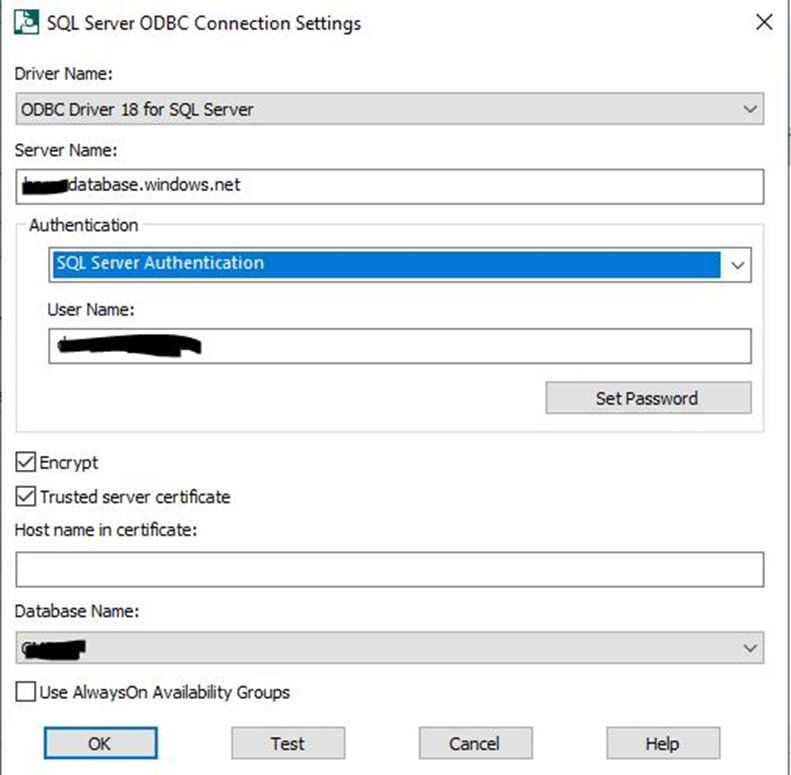
Task: Expand the Database Name dropdown arrow
Action: pos(750,648)
